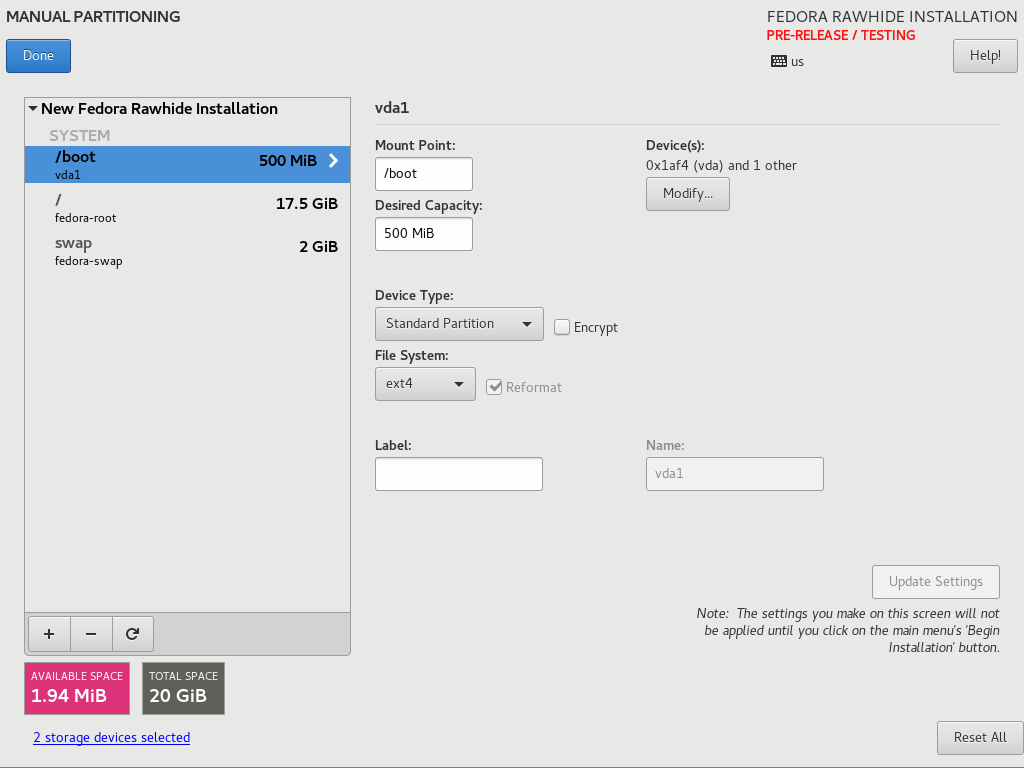The width and height of the screenshot is (1024, 768).
Task: Add a new mount point with plus button
Action: 49,634
